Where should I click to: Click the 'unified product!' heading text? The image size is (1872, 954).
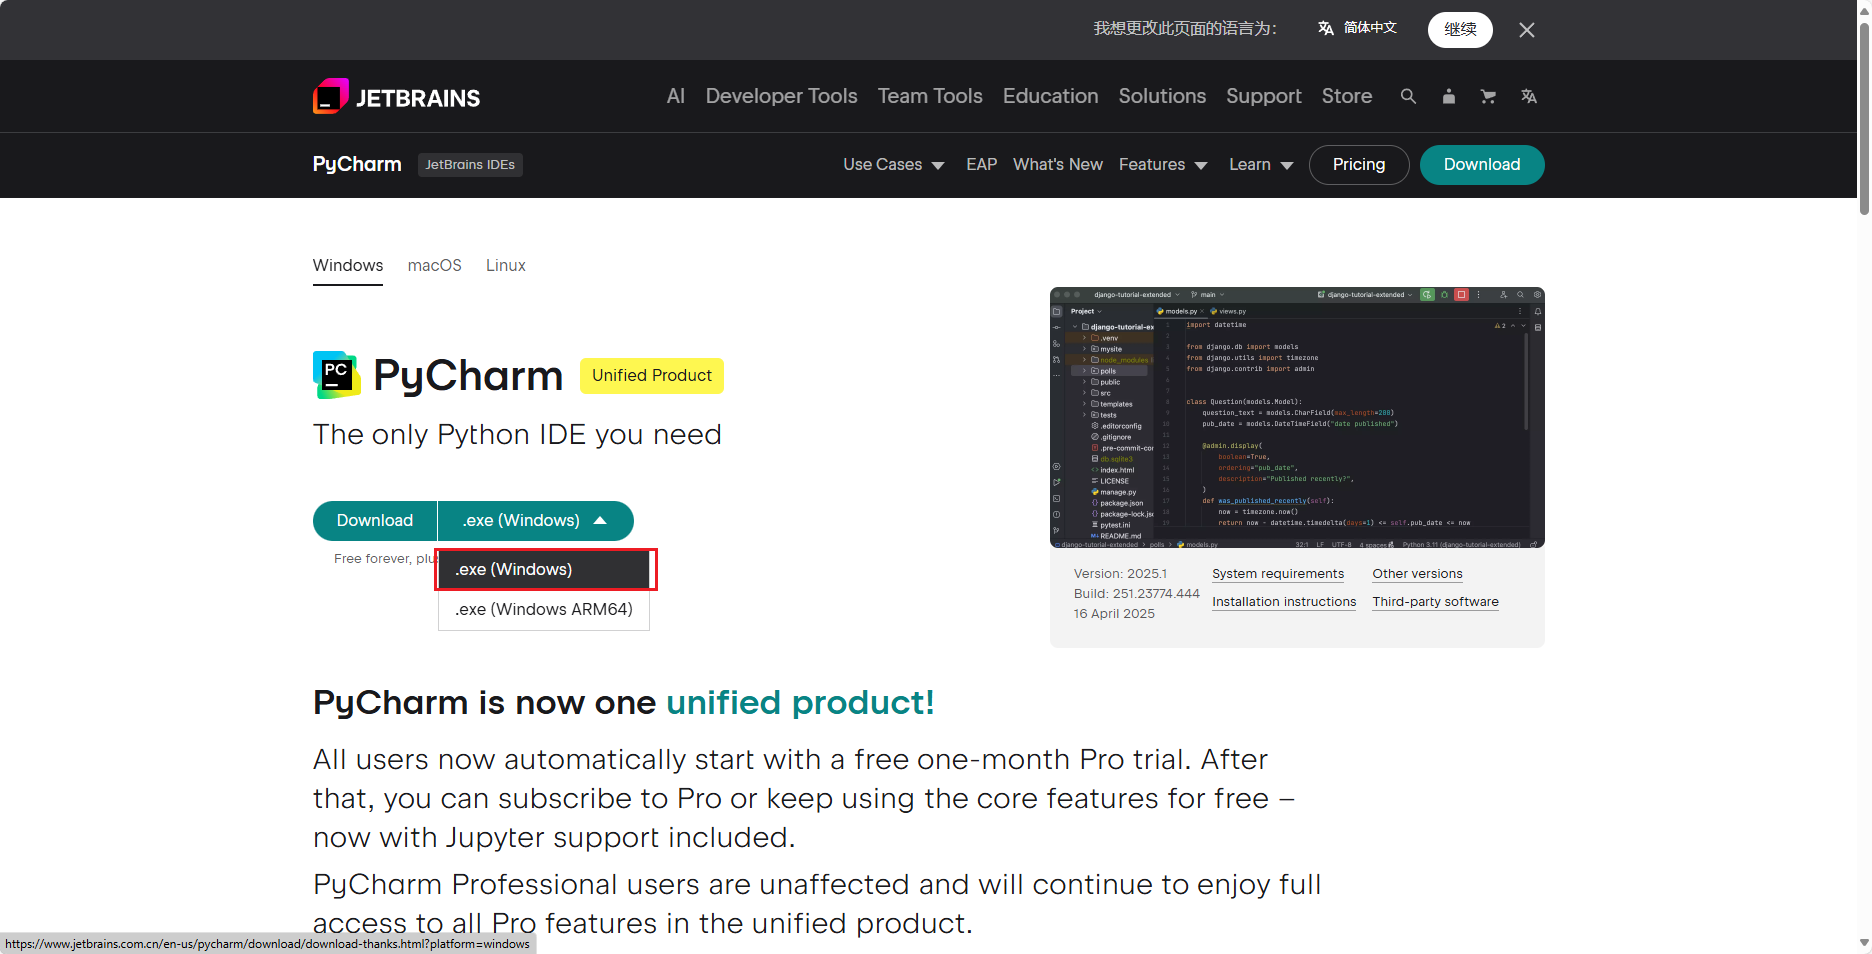coord(800,703)
